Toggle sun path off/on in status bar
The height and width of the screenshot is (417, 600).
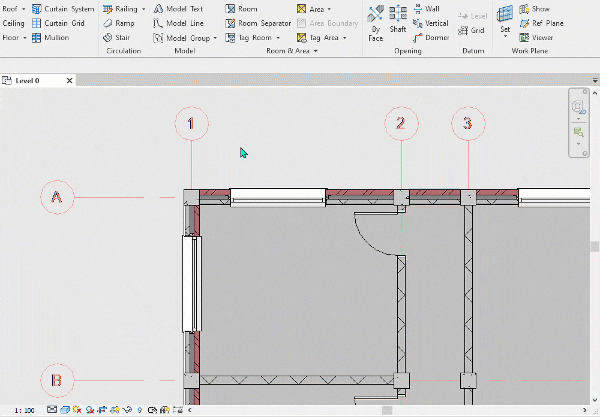tap(77, 410)
